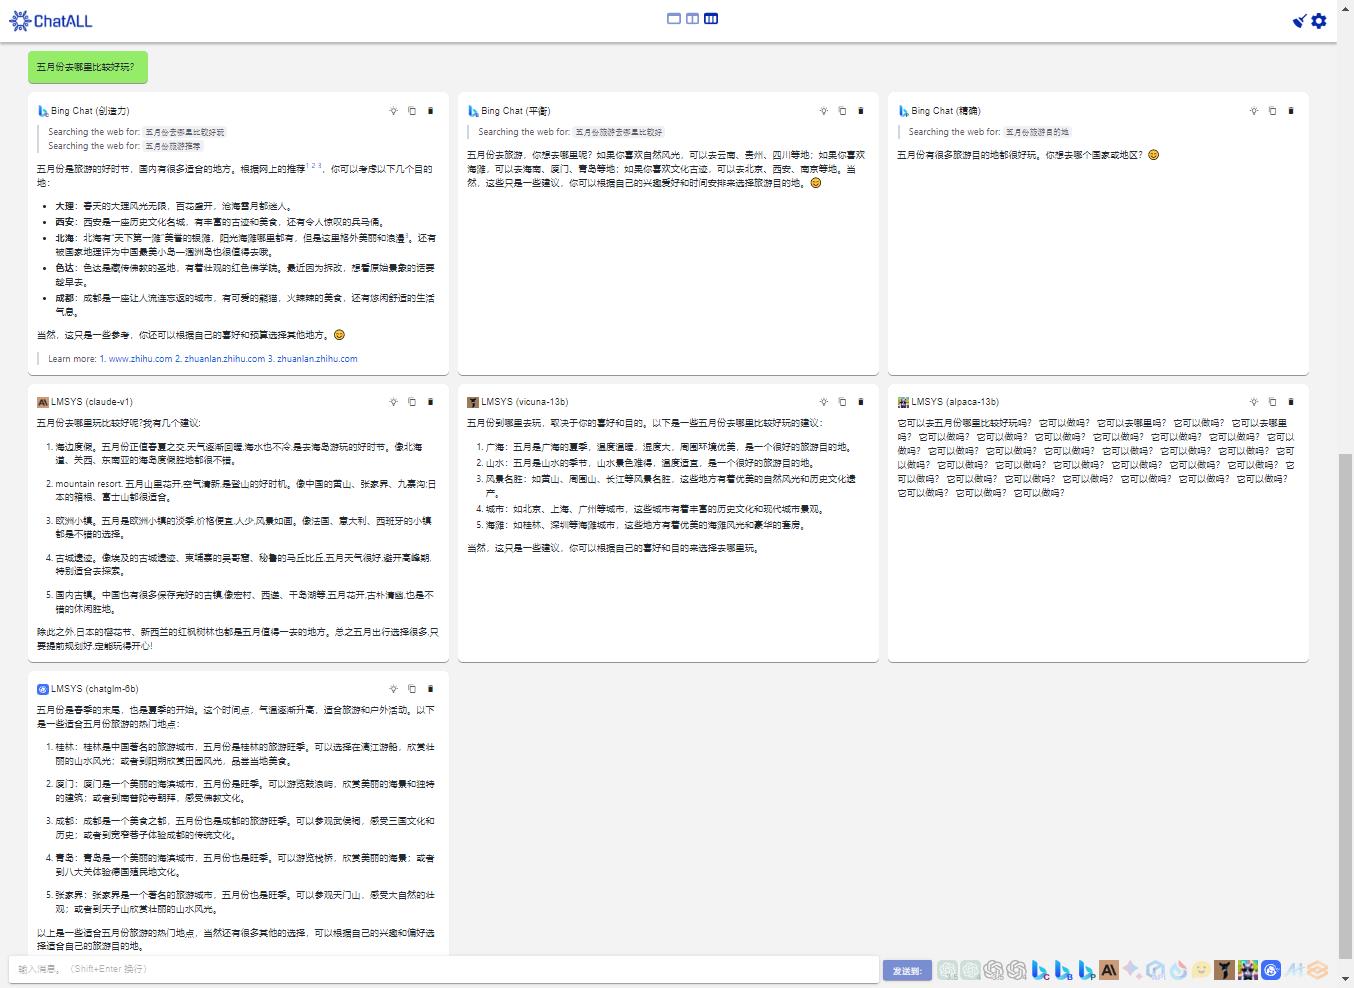Image resolution: width=1354 pixels, height=988 pixels.
Task: Switch to single-column layout
Action: point(674,18)
